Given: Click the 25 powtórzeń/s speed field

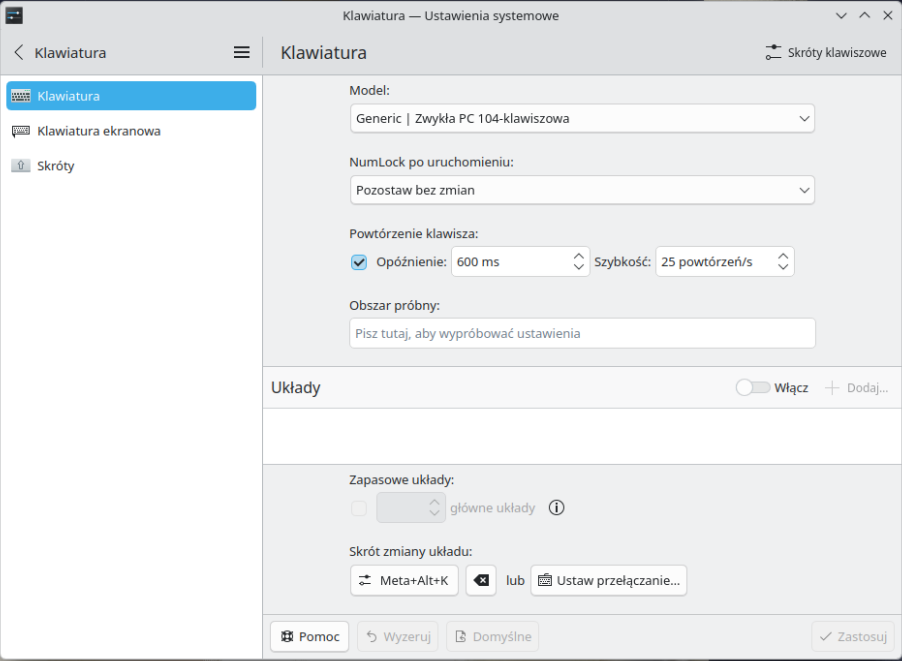Looking at the screenshot, I should (x=714, y=262).
